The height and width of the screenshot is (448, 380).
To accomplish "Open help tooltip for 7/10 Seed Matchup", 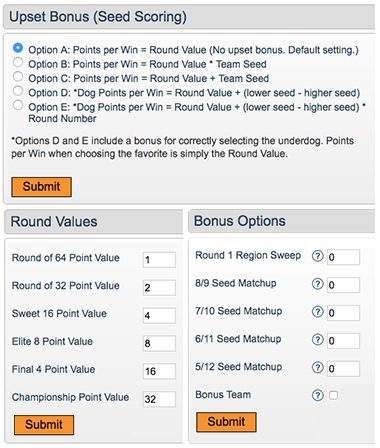I will coord(317,312).
